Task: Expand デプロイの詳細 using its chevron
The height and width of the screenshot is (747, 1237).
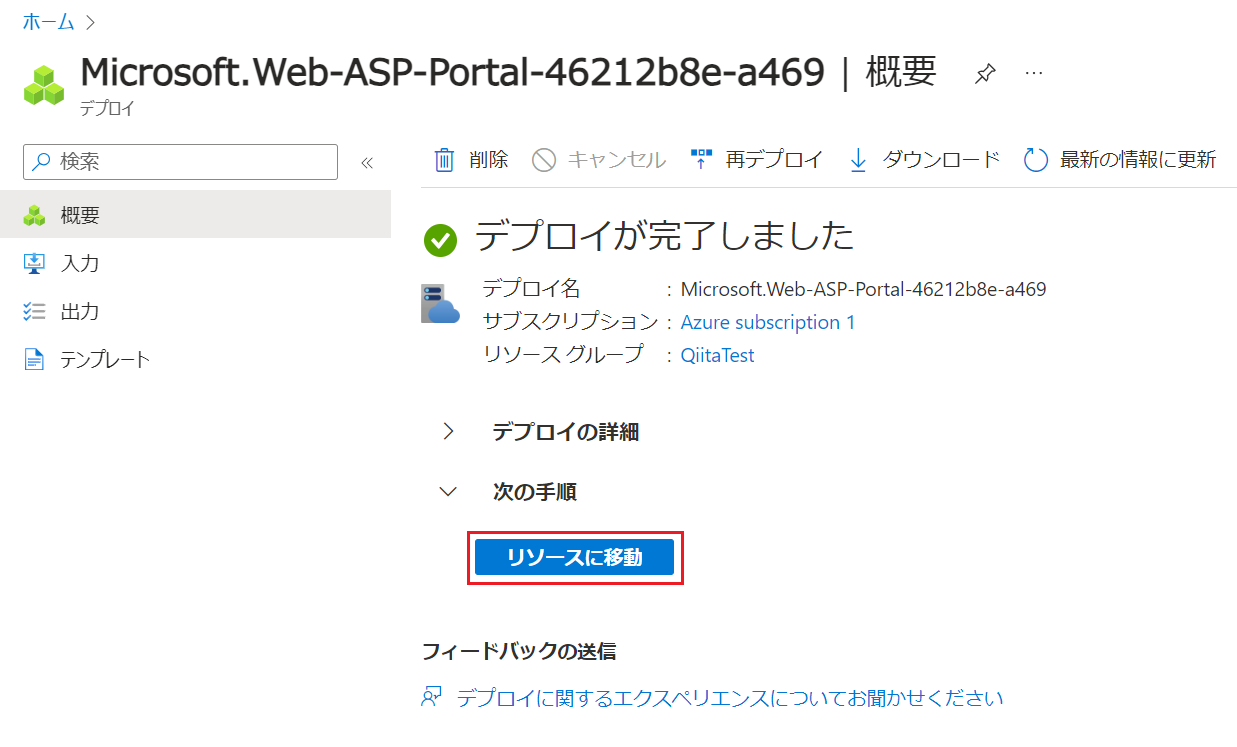Action: pyautogui.click(x=448, y=431)
